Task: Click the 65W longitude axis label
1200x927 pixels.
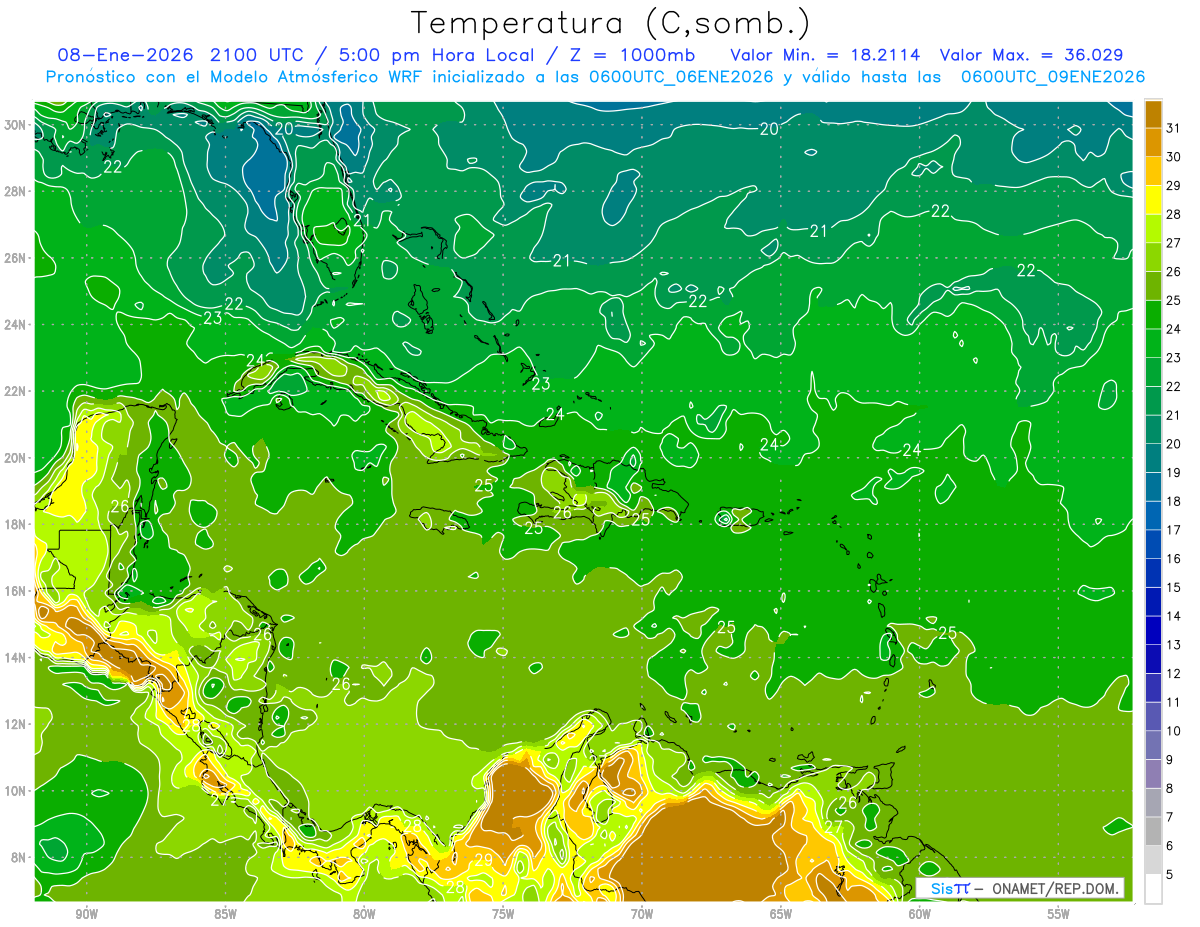Action: tap(781, 914)
